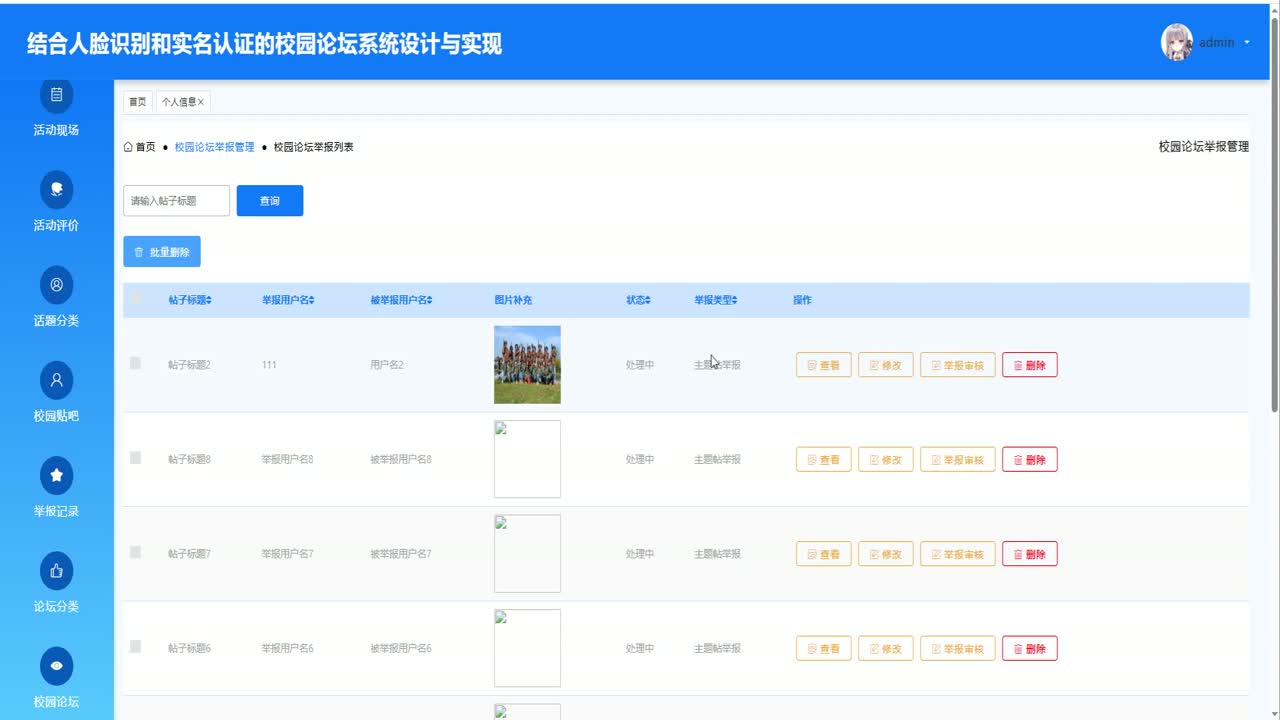This screenshot has width=1280, height=720.
Task: Click the 批量删除 button
Action: (x=162, y=252)
